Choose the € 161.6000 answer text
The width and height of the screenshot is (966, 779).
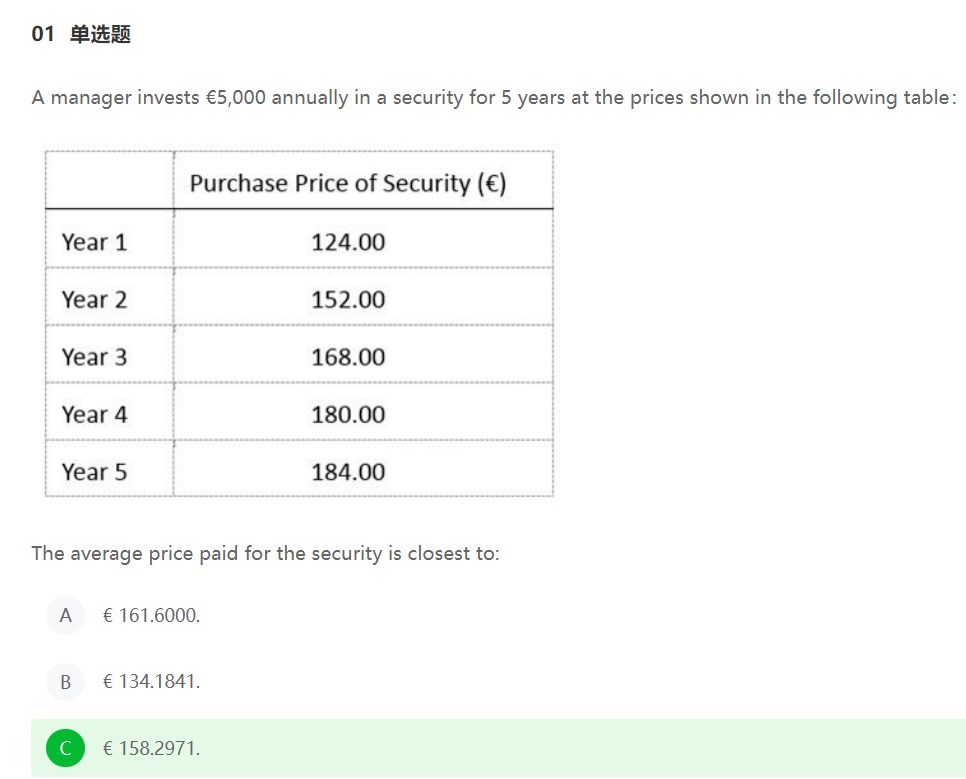point(151,615)
